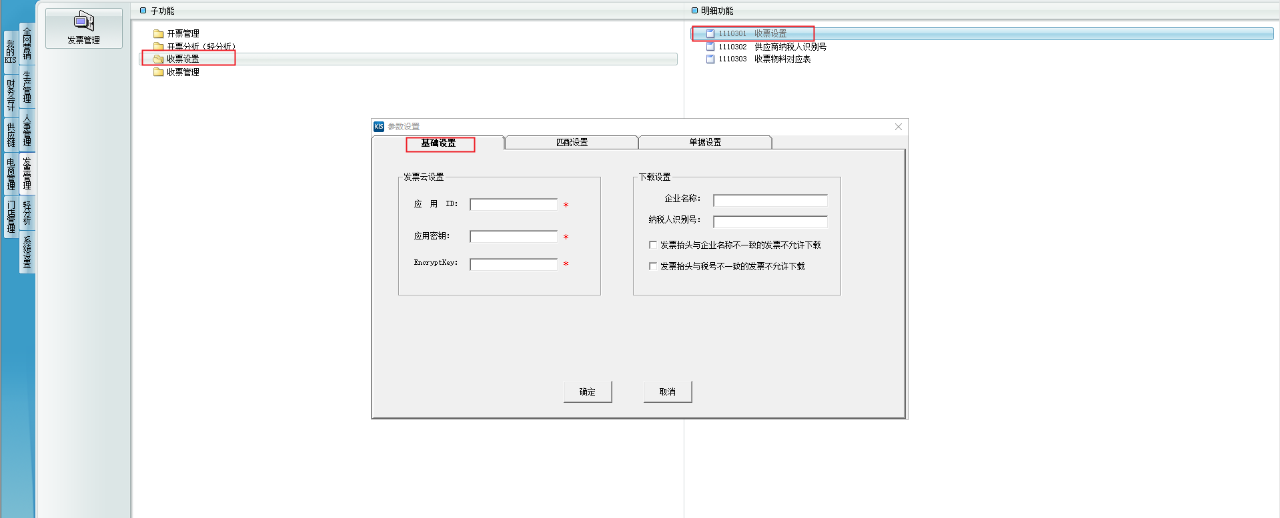Image resolution: width=1280 pixels, height=518 pixels.
Task: Focus the 应用 ID input field
Action: [x=513, y=205]
